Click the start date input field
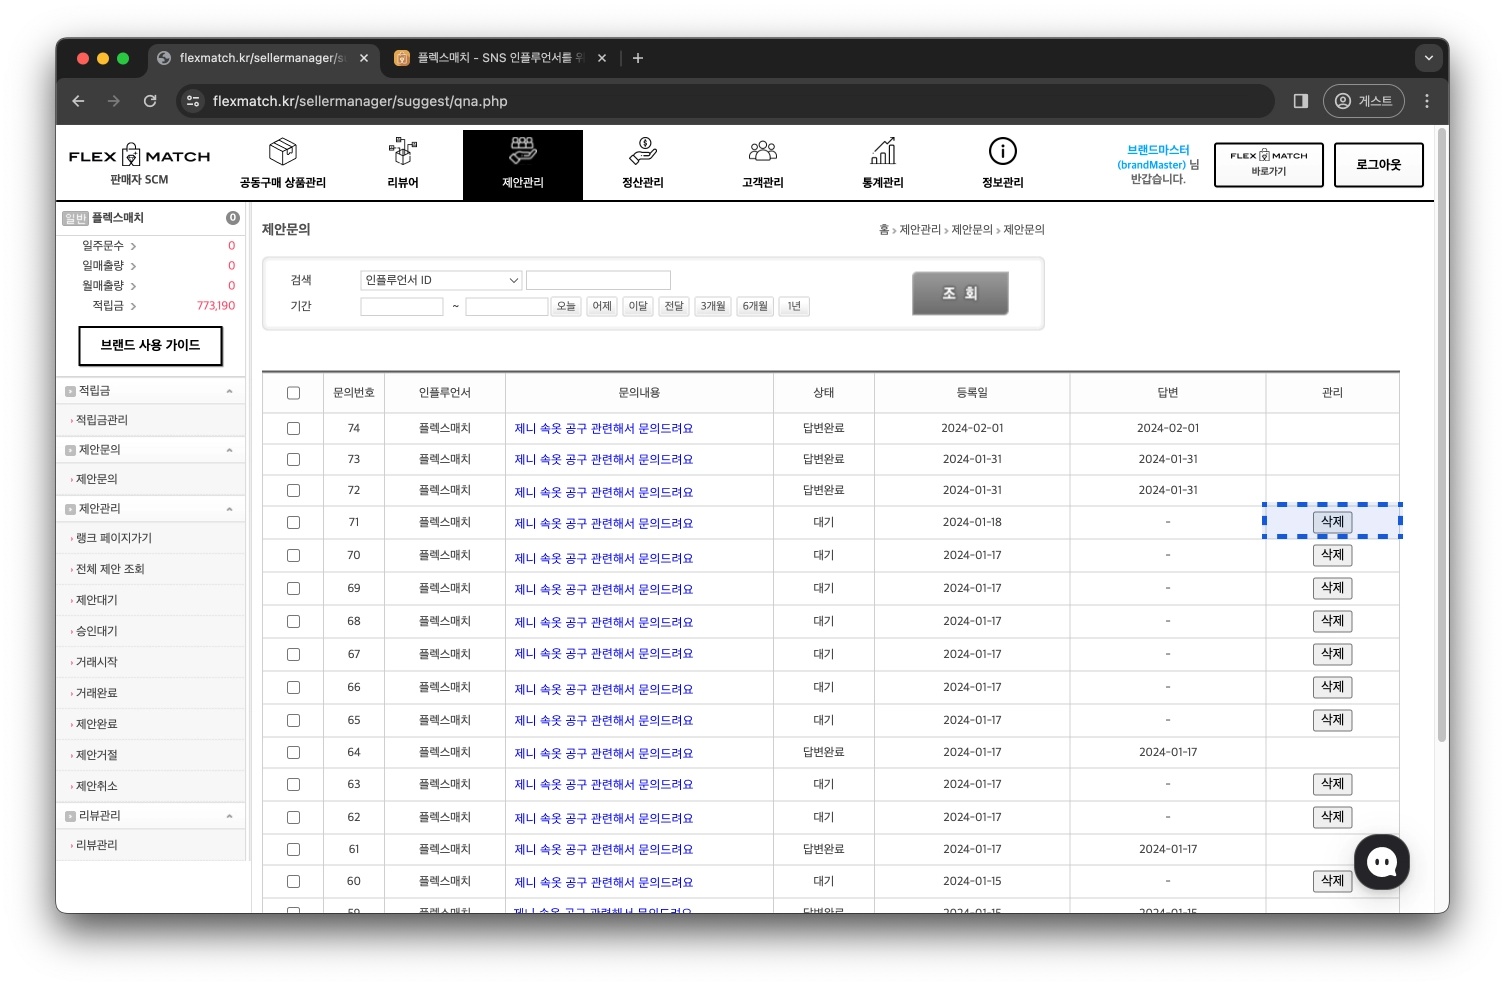1505x987 pixels. point(402,306)
